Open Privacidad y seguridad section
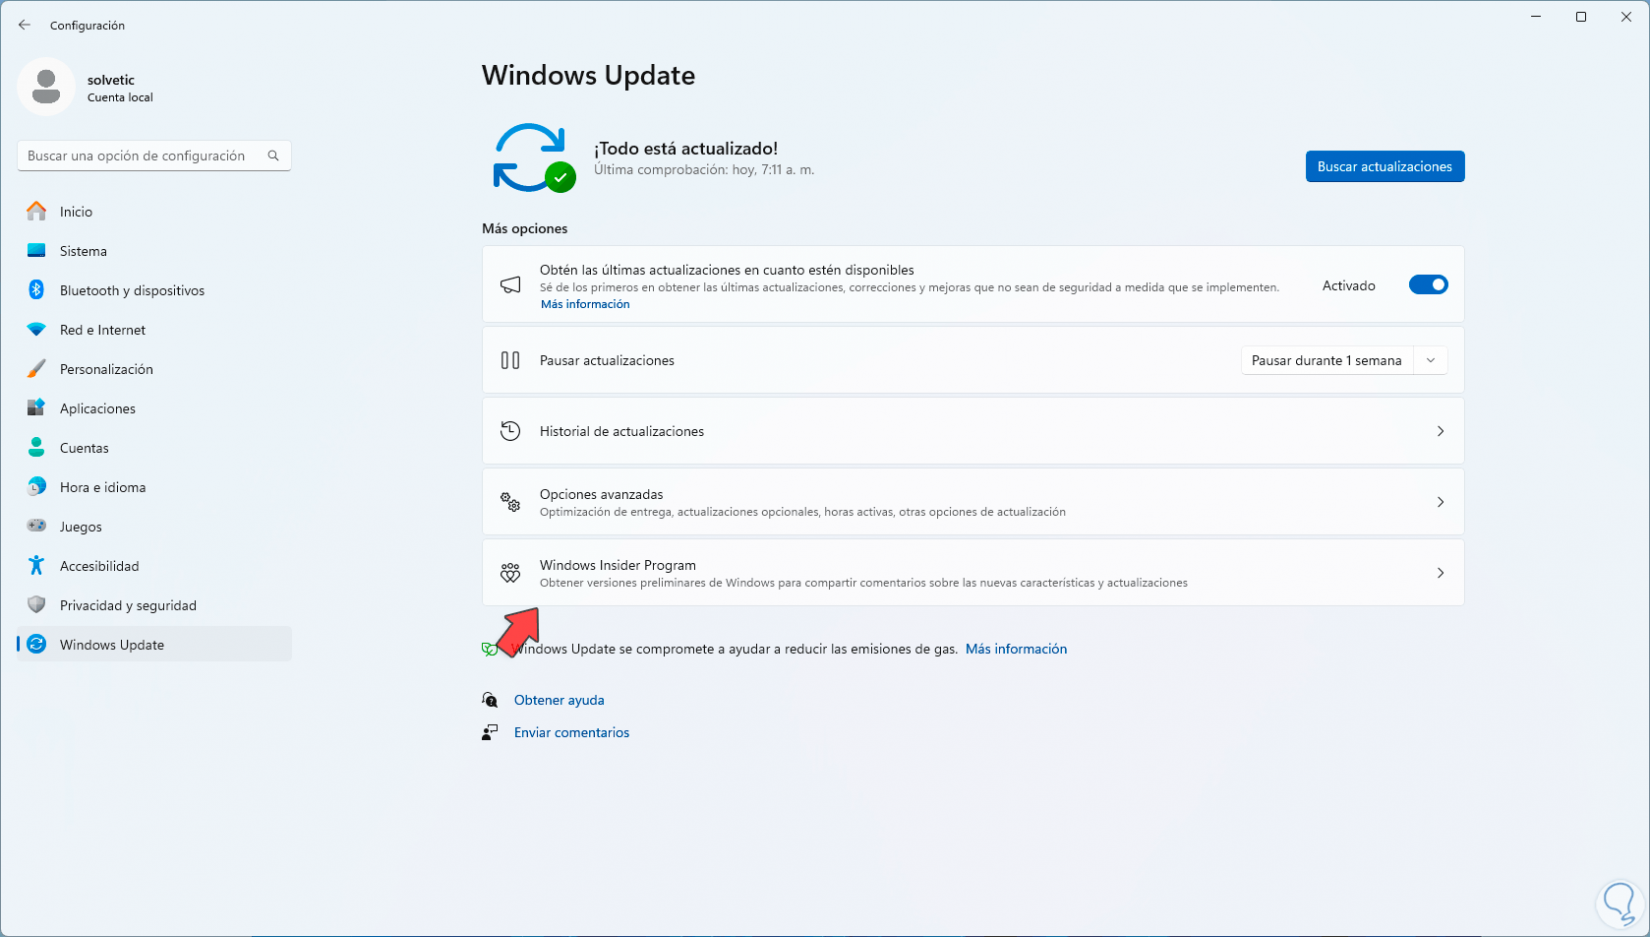Viewport: 1650px width, 937px height. (154, 605)
